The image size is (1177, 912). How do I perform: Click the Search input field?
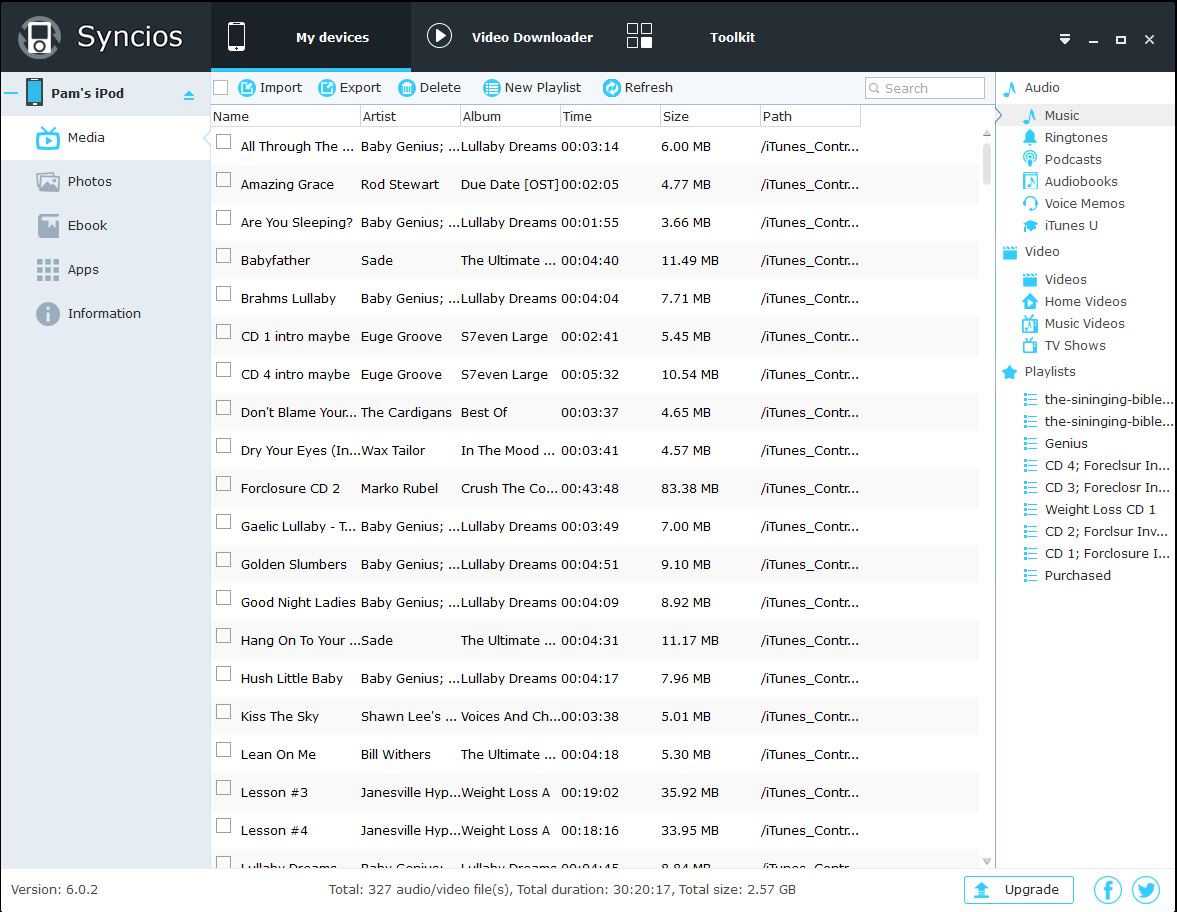(x=925, y=88)
